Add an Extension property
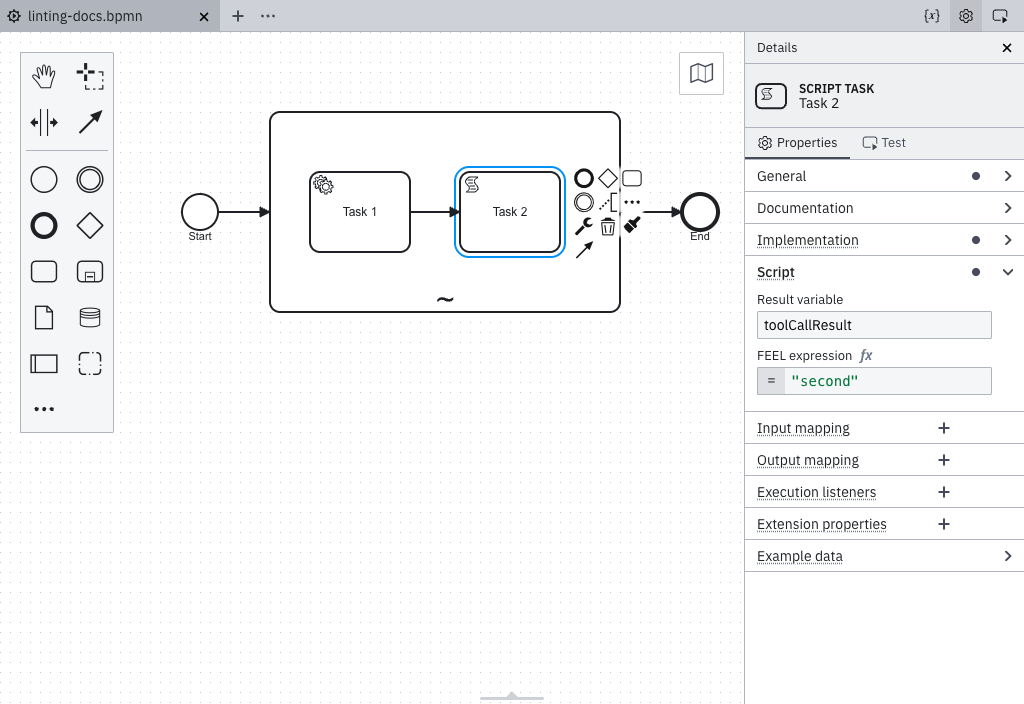Image resolution: width=1024 pixels, height=704 pixels. coord(944,524)
